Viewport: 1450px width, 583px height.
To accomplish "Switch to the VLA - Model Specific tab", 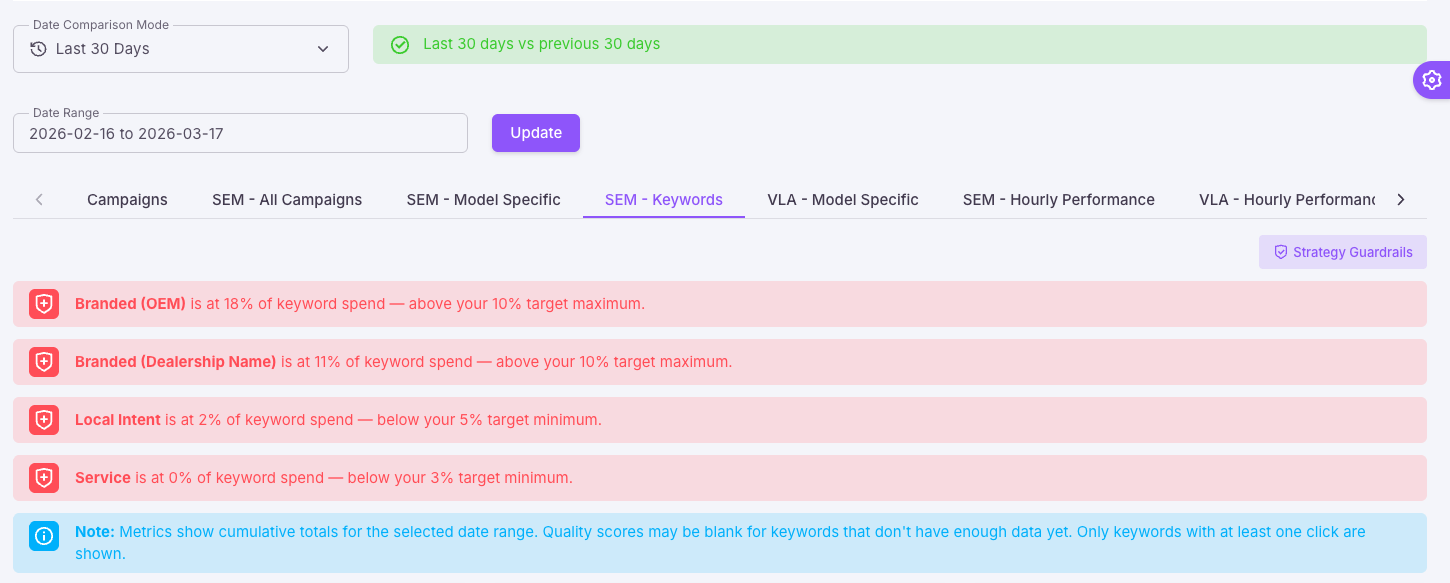I will 843,199.
